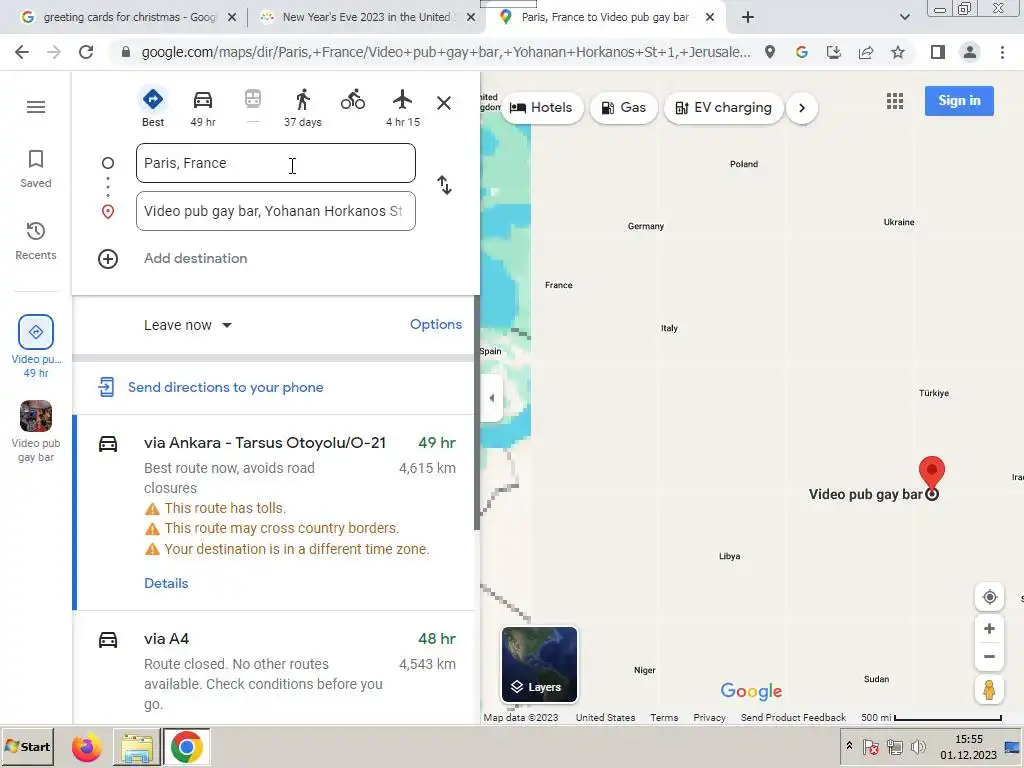Image resolution: width=1024 pixels, height=768 pixels.
Task: Open Details for Ankara route
Action: 166,583
